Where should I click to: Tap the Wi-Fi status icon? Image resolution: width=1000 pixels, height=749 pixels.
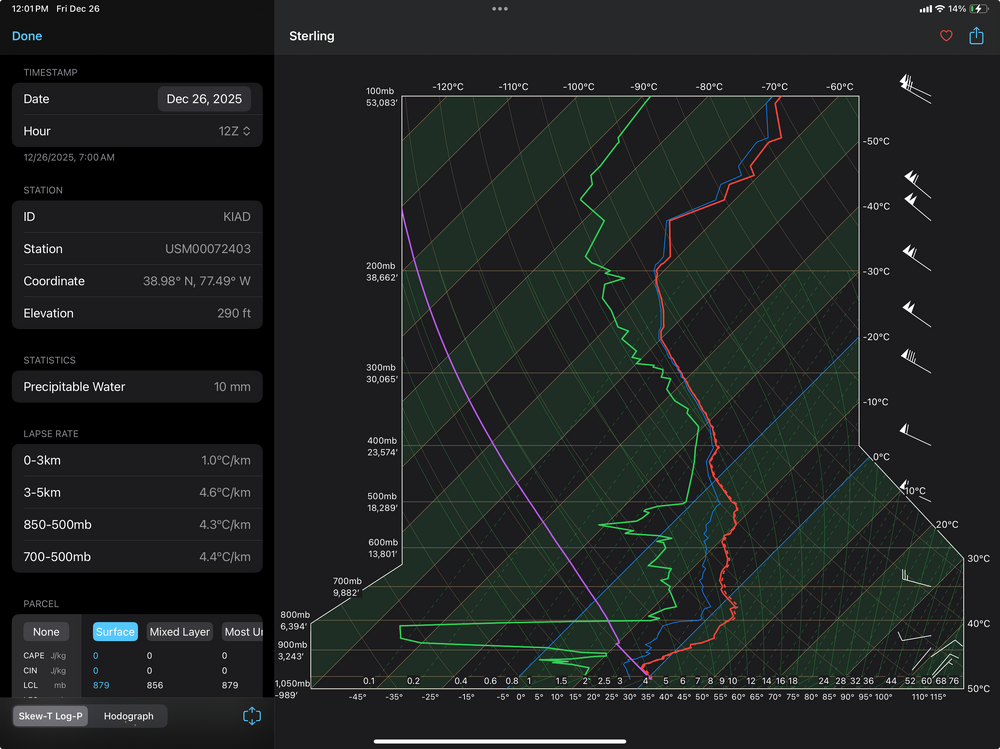tap(940, 9)
